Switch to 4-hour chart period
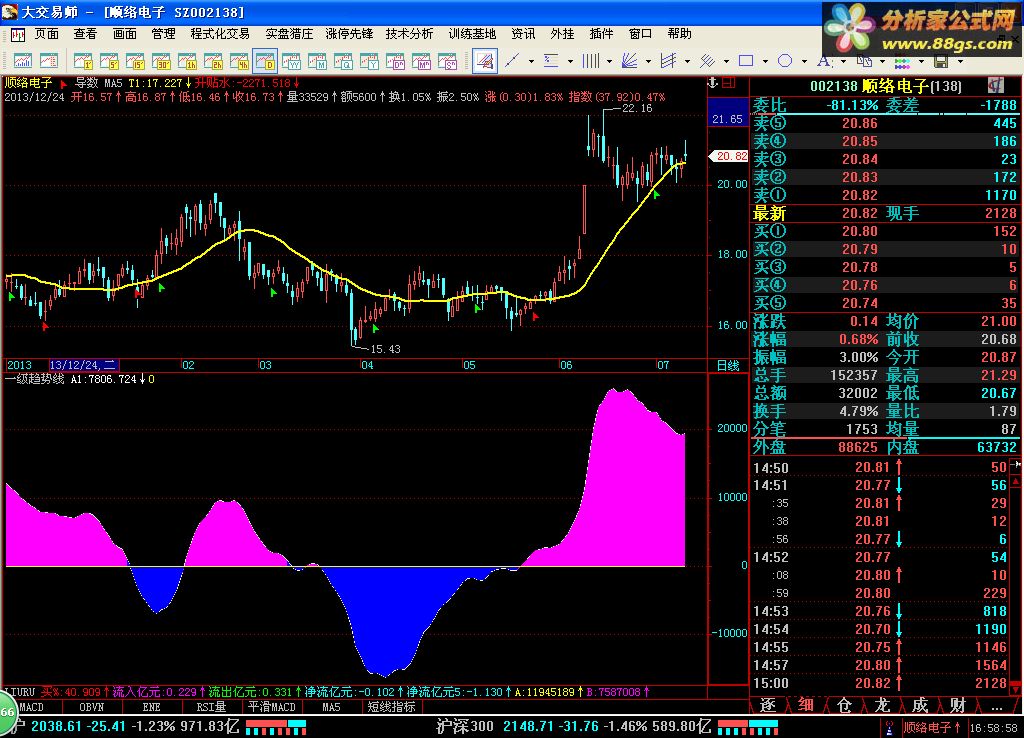 [x=240, y=61]
